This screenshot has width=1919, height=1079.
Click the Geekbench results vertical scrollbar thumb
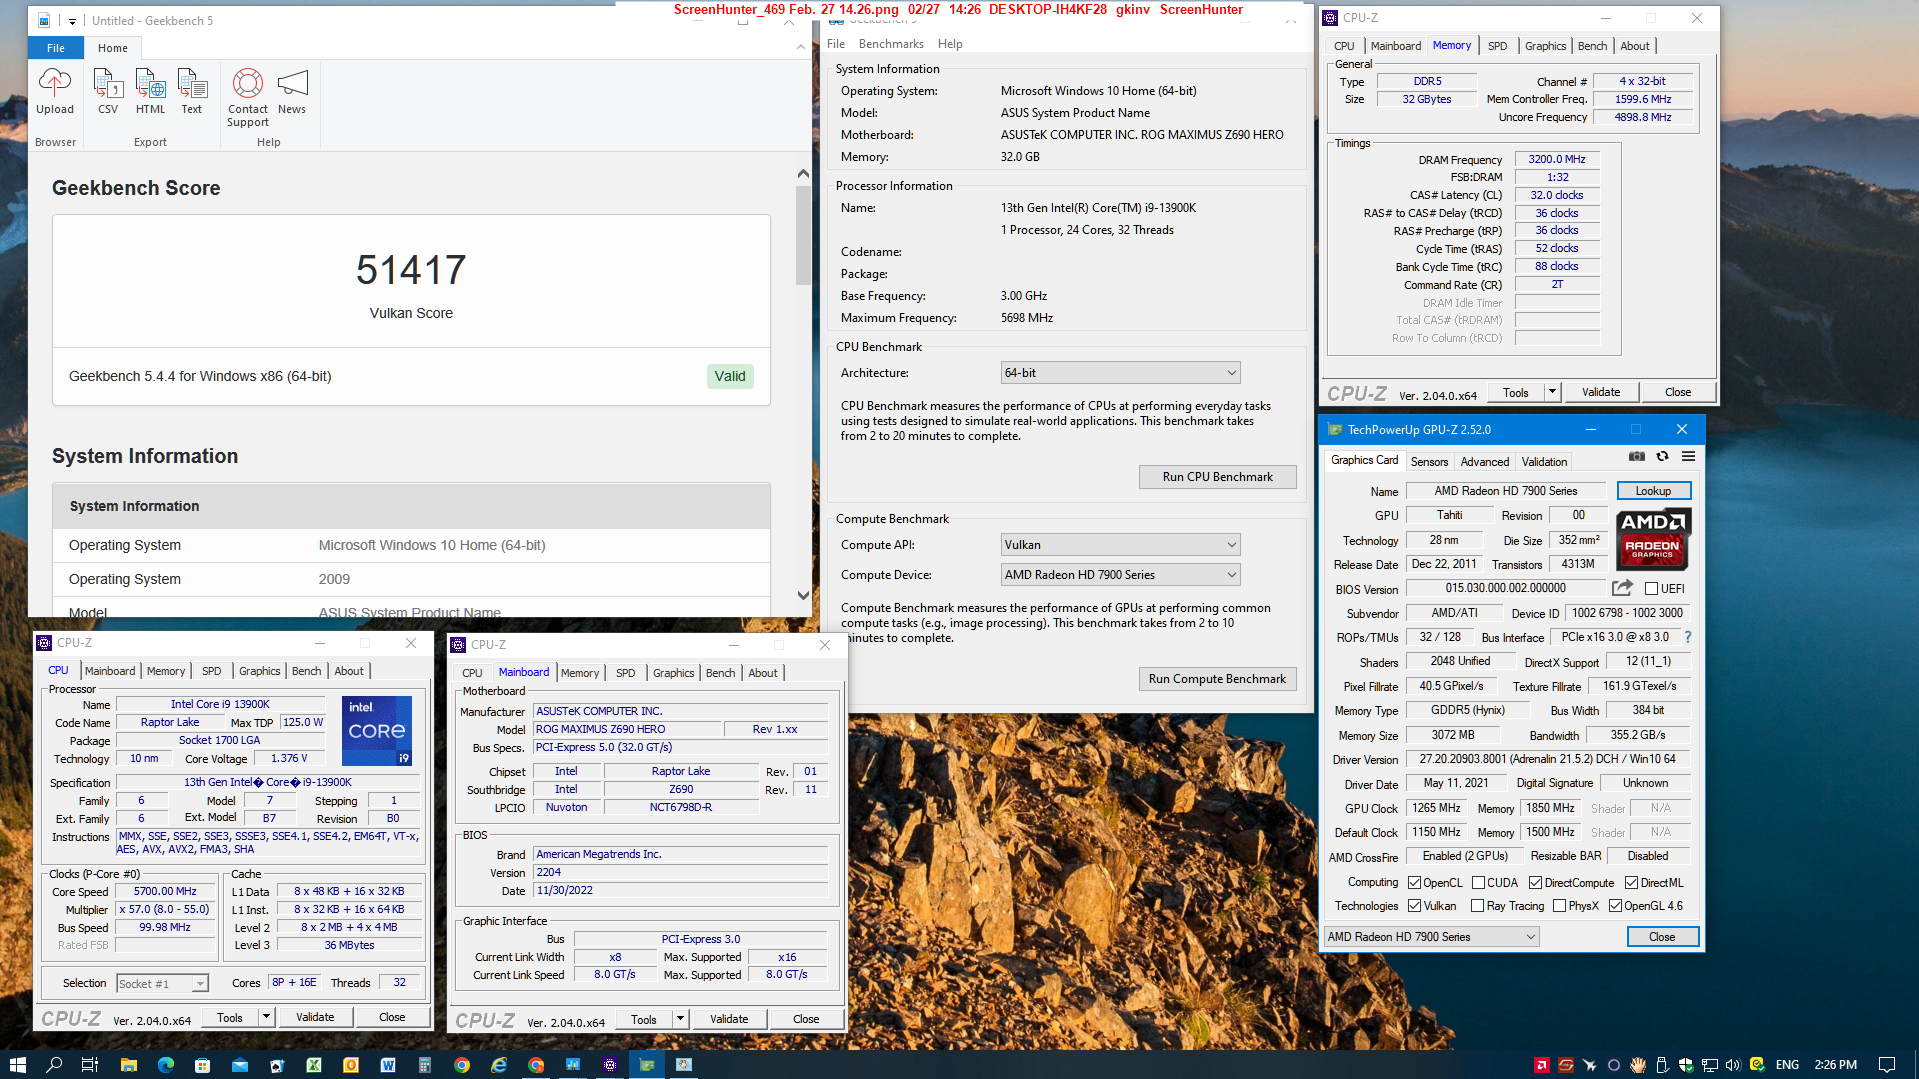click(803, 235)
